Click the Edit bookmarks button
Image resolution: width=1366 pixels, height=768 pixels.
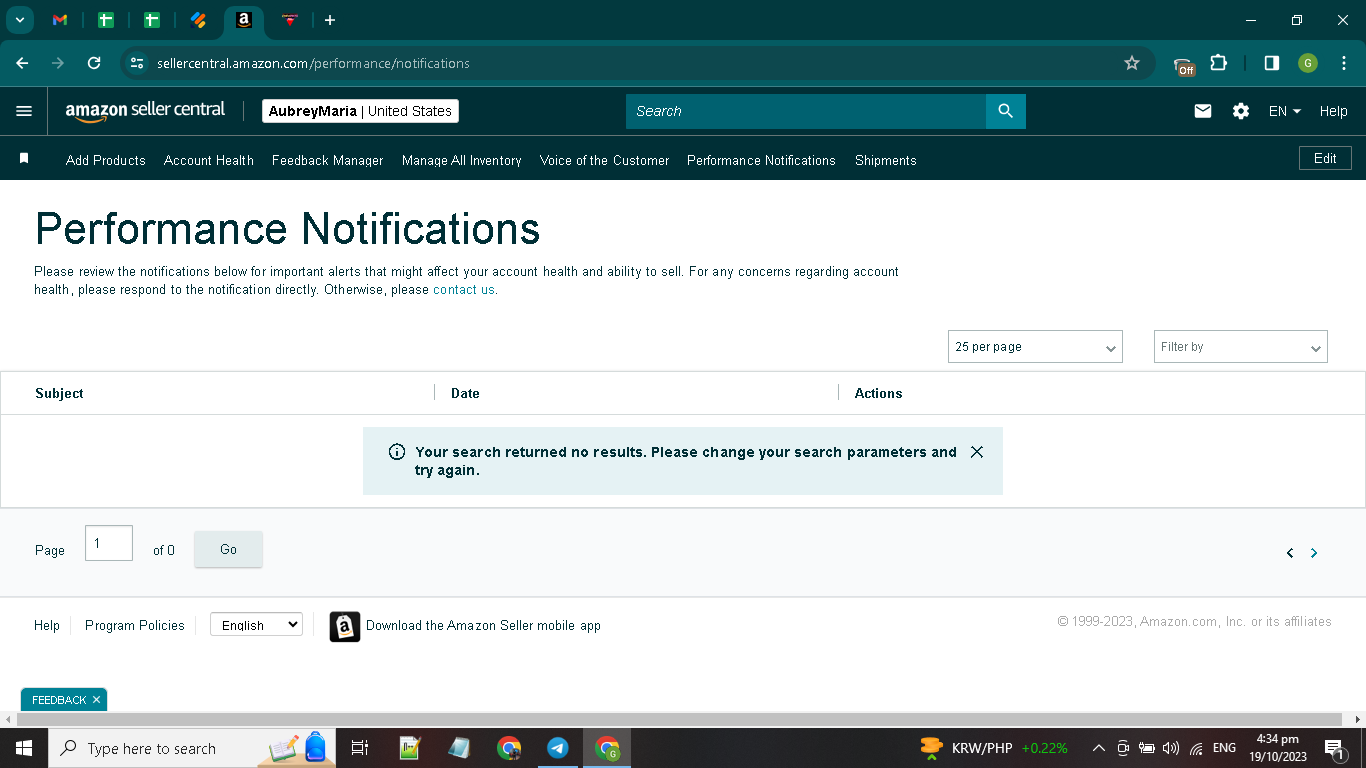coord(1325,158)
